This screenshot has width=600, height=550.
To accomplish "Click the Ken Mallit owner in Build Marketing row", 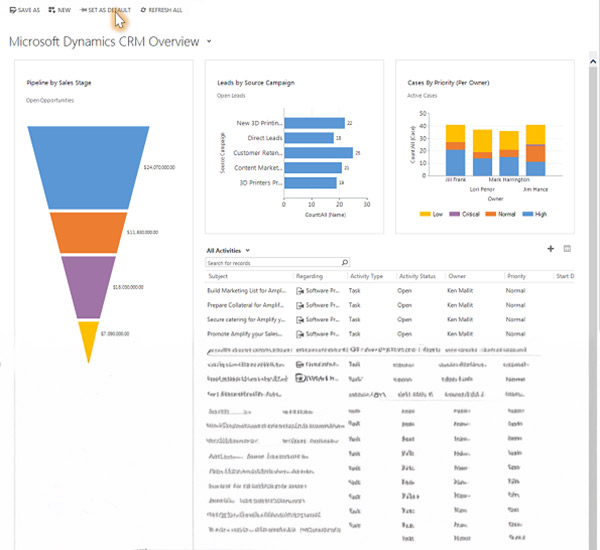I will click(x=460, y=291).
